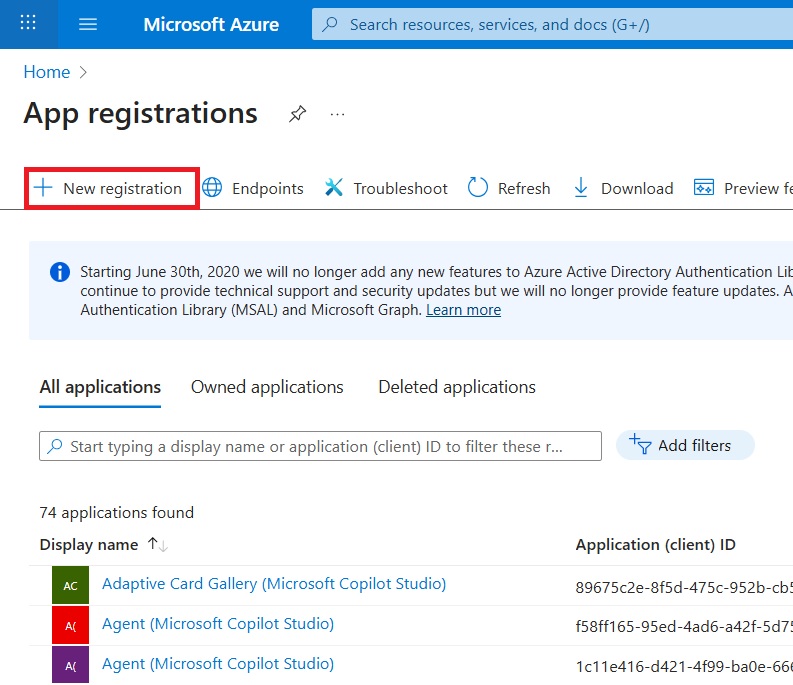Switch to the Deleted applications tab
Image resolution: width=793 pixels, height=685 pixels.
click(456, 387)
